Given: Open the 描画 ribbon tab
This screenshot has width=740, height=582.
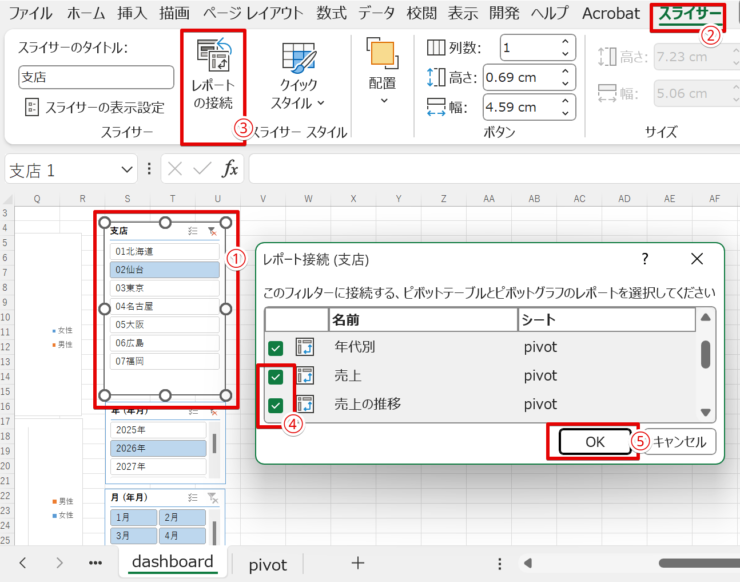Looking at the screenshot, I should coord(175,13).
